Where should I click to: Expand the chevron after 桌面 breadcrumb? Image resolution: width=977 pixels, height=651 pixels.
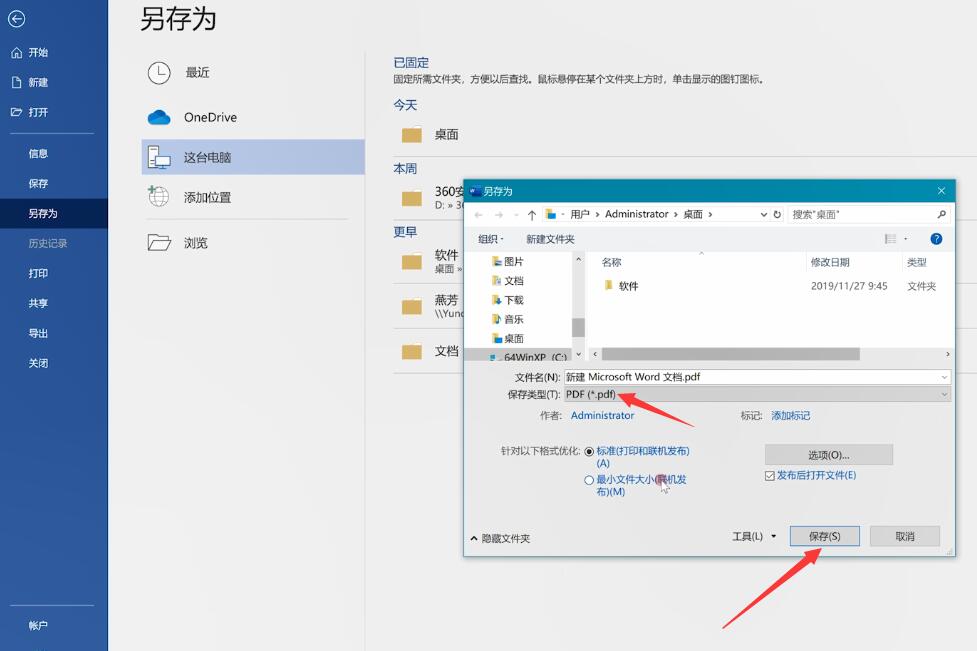710,214
